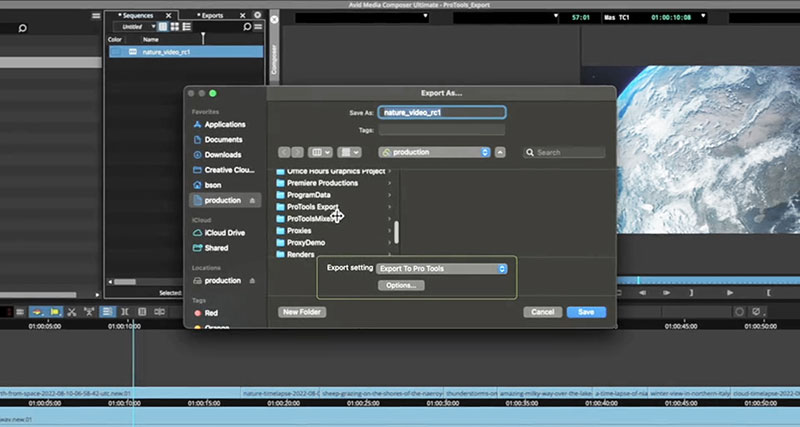The height and width of the screenshot is (427, 800).
Task: Switch Sequences bin to frame view
Action: click(174, 27)
